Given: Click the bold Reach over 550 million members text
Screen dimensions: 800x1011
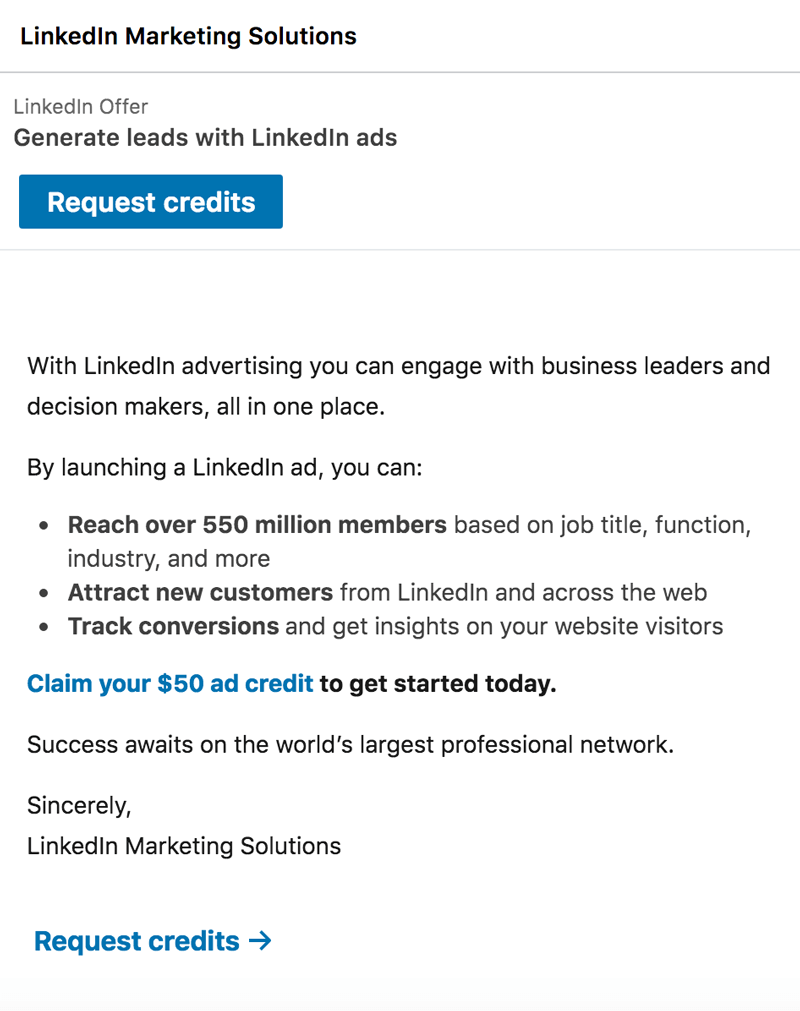Looking at the screenshot, I should pos(256,524).
